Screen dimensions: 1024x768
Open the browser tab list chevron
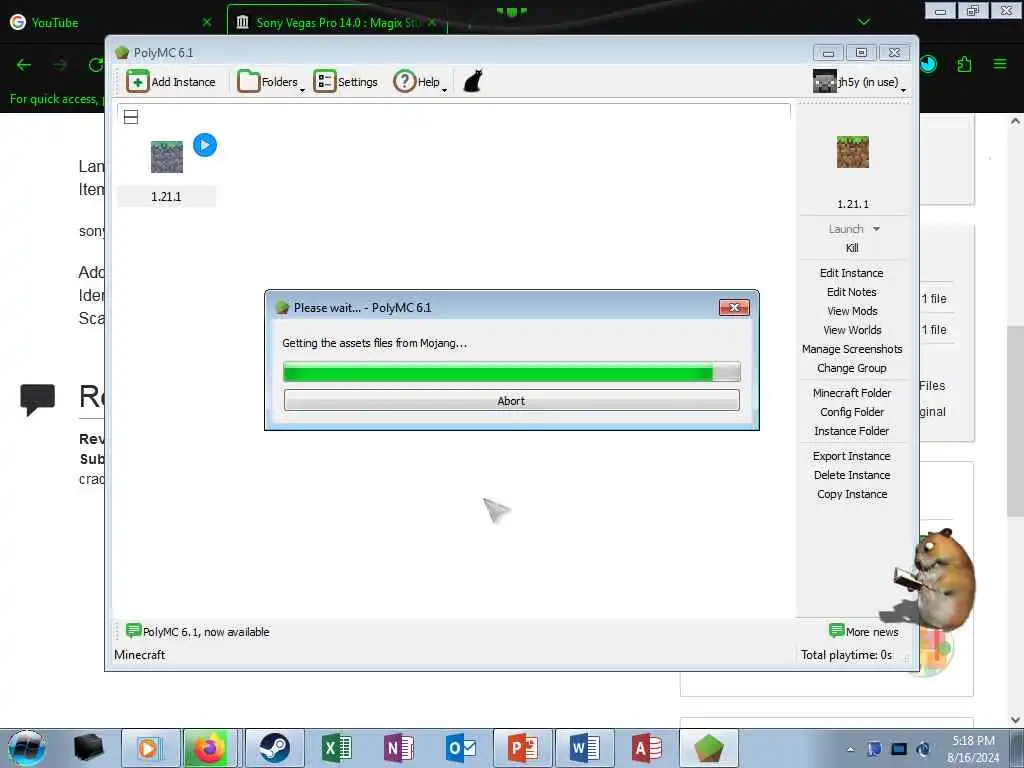coord(863,22)
